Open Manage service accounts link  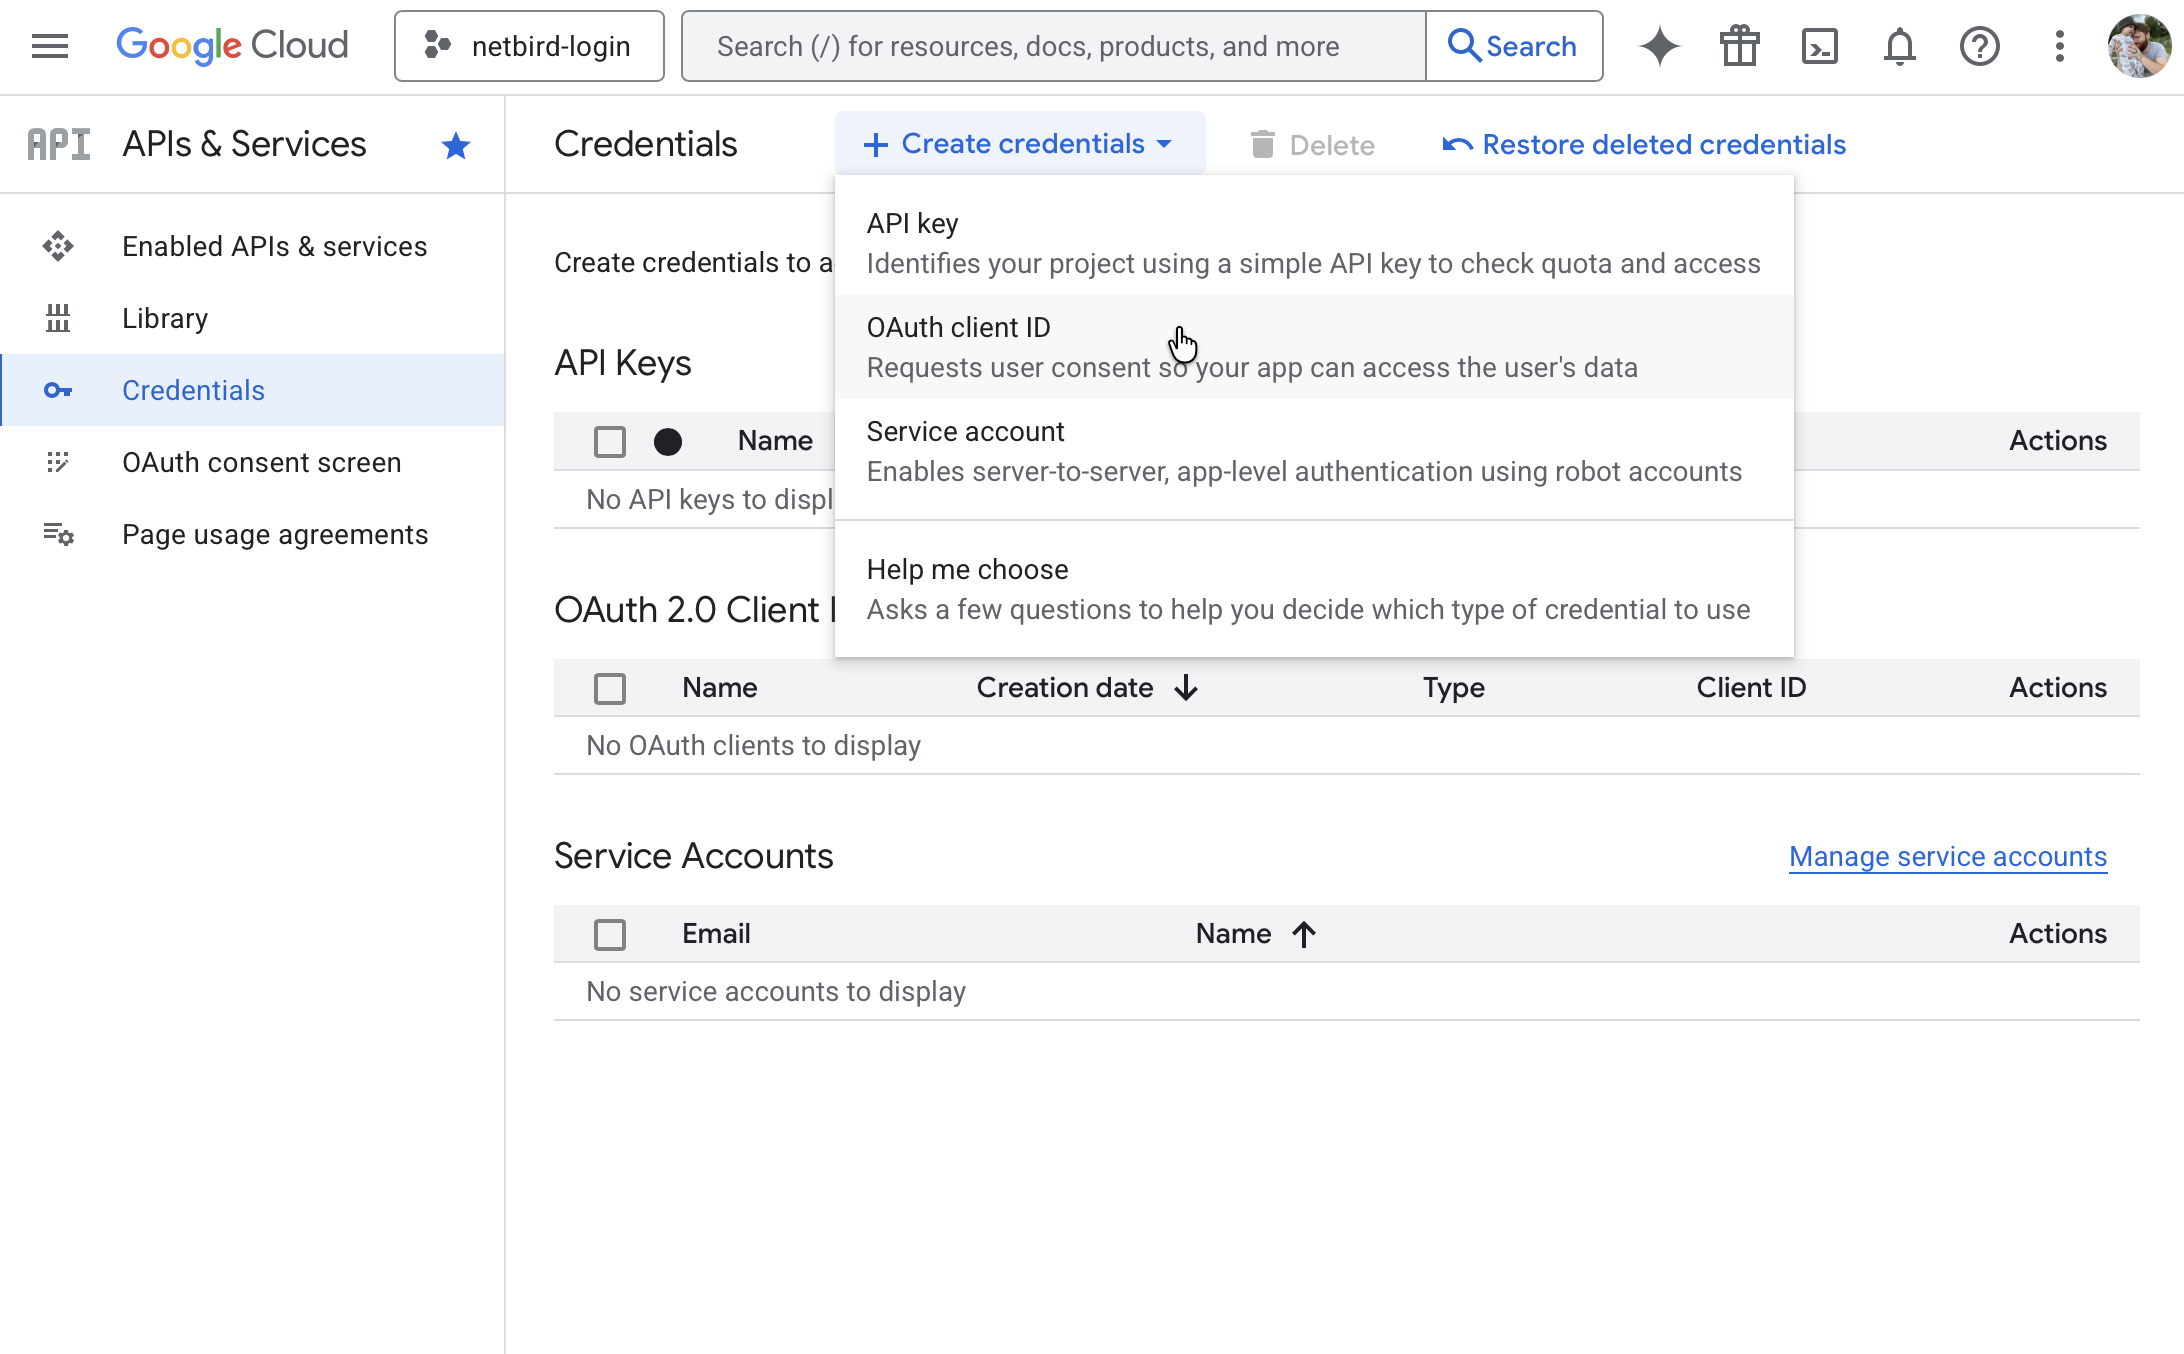coord(1946,856)
